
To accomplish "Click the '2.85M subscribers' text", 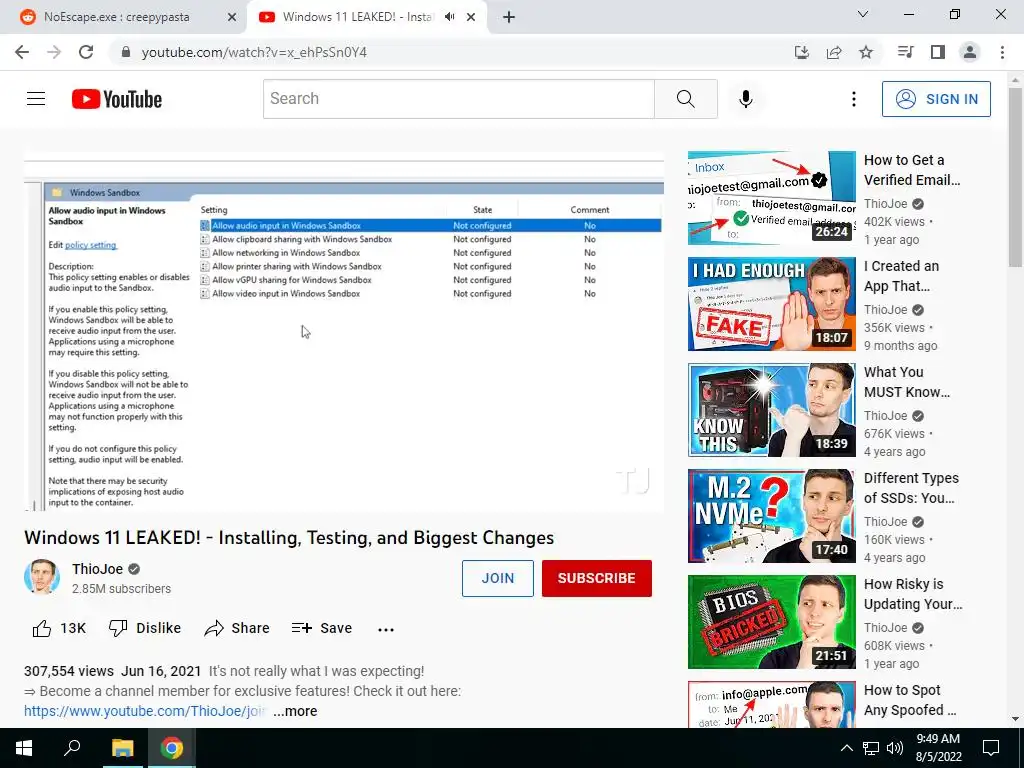I will (121, 588).
